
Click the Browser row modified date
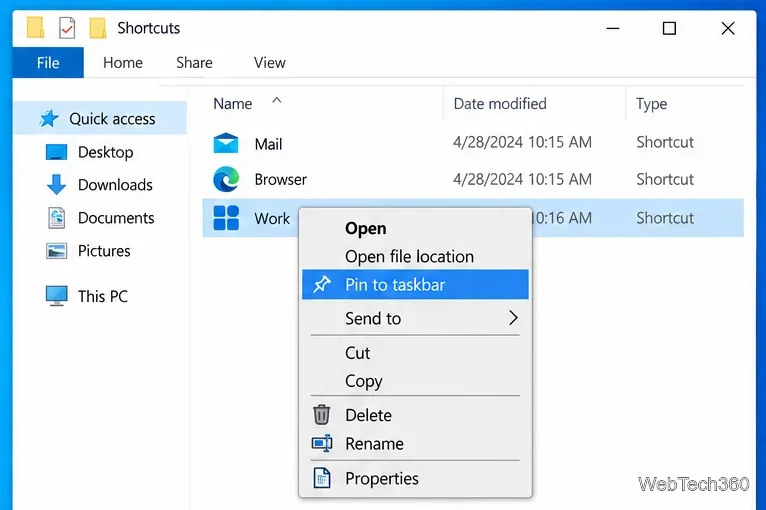pos(522,179)
